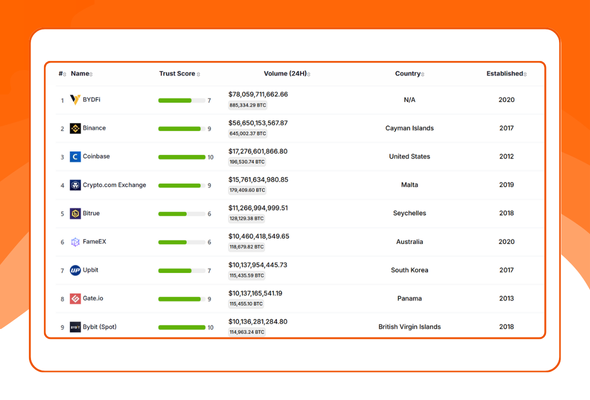The image size is (590, 400).
Task: Click Bybit (Spot) trust score bar
Action: click(182, 327)
